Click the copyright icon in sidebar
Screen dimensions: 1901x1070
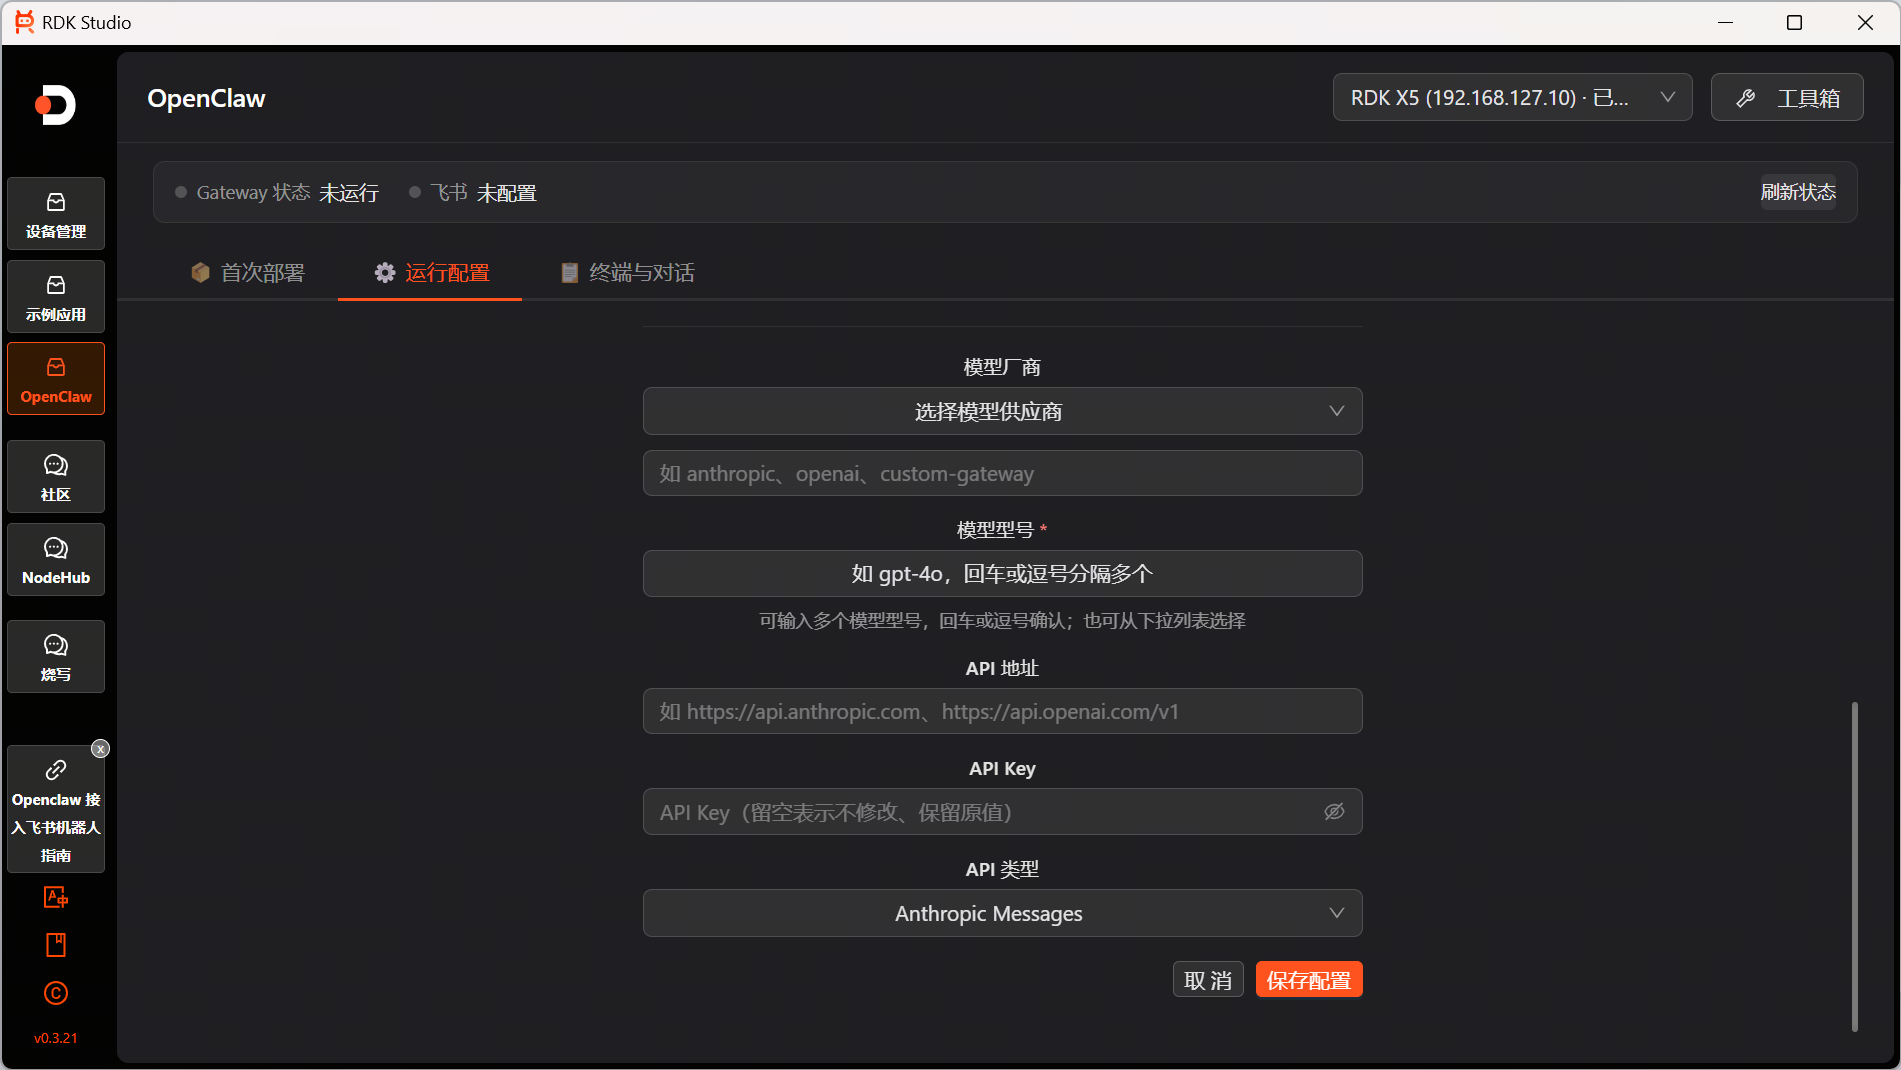point(56,993)
